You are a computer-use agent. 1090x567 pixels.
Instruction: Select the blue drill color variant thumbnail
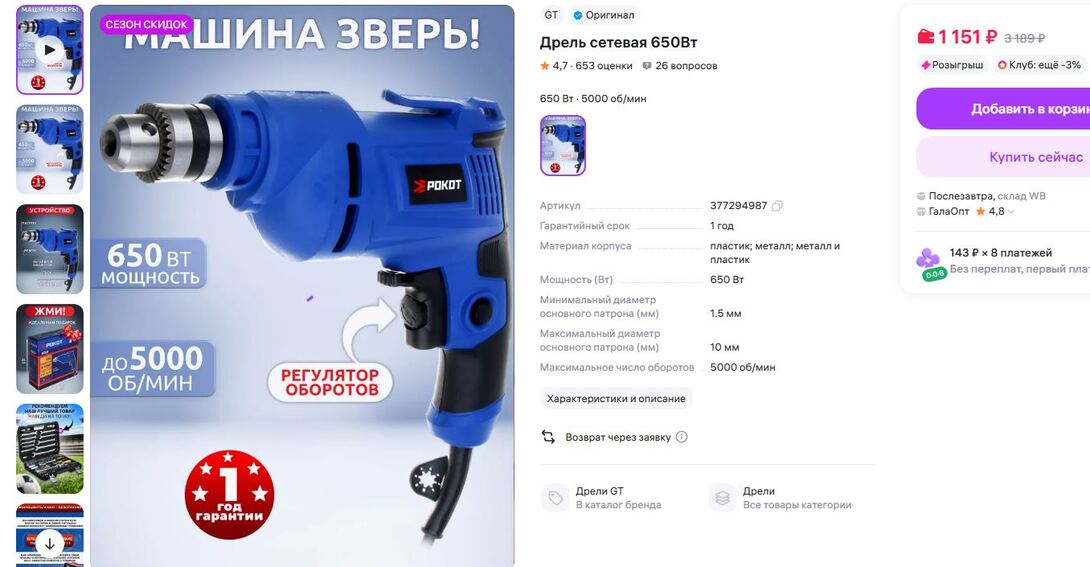(563, 145)
